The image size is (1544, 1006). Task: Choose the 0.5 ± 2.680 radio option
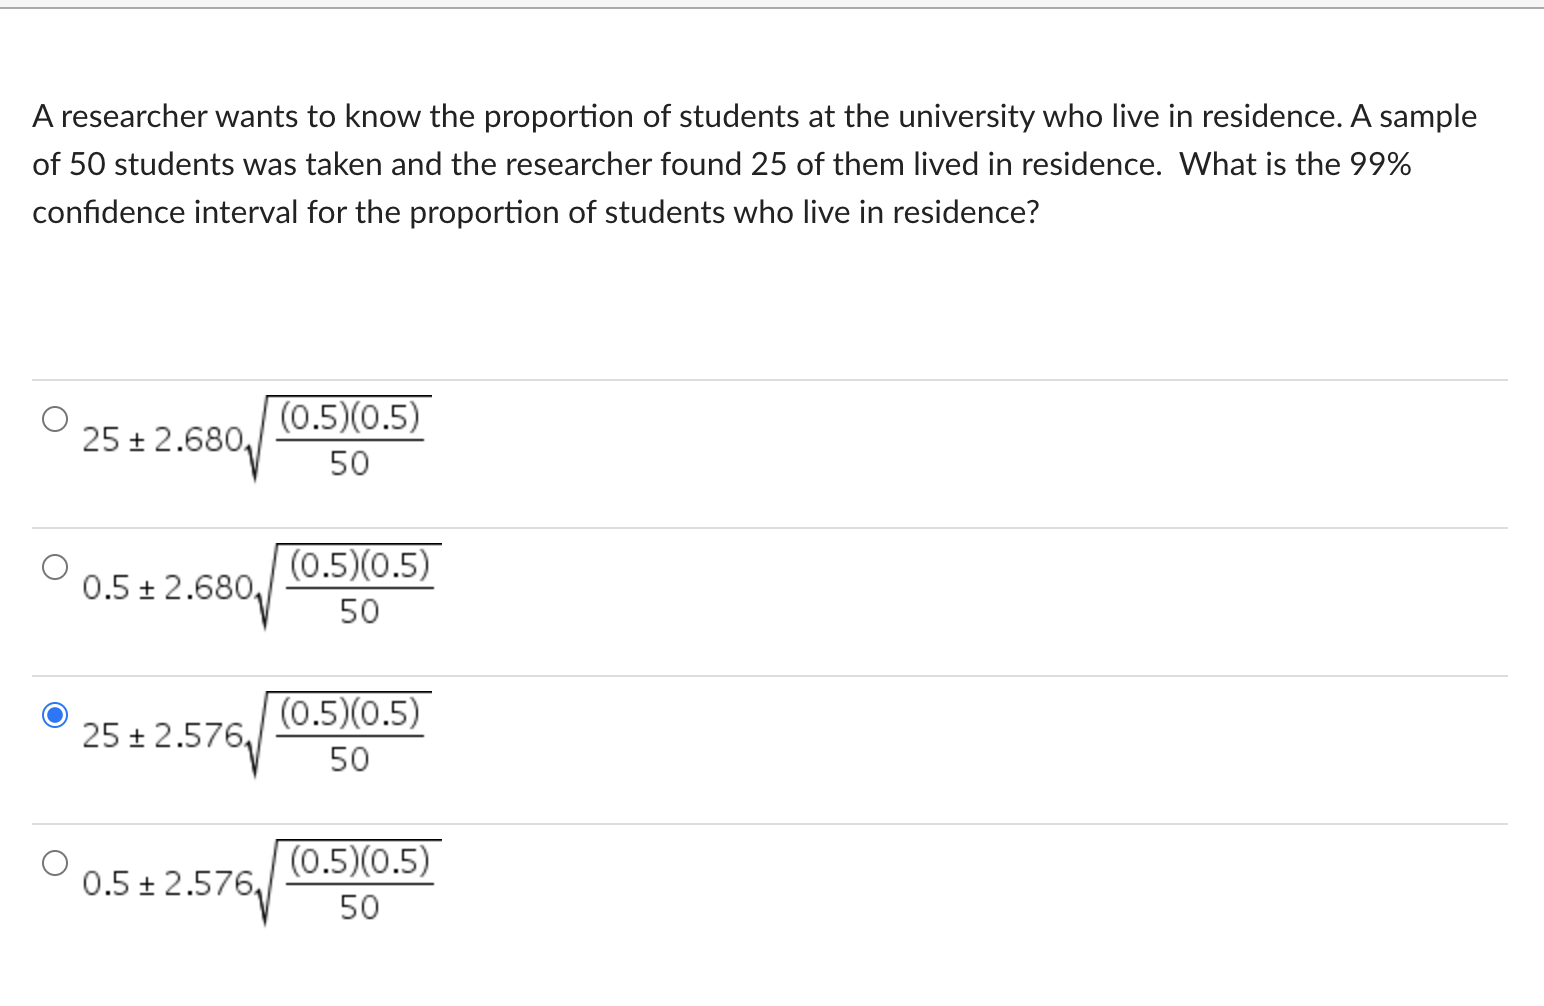(55, 566)
